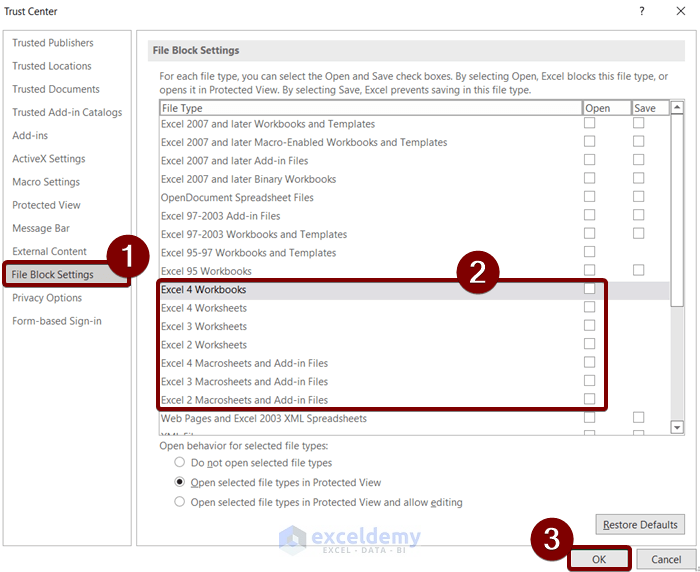
Task: Check Save for Excel 95 Workbooks
Action: (638, 270)
